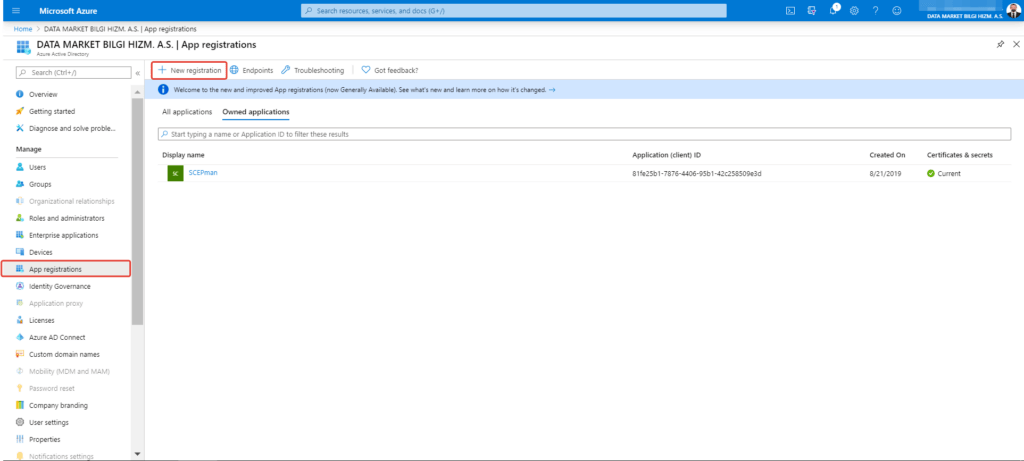Click the Overview info icon in sidebar
The height and width of the screenshot is (461, 1024).
tap(20, 95)
